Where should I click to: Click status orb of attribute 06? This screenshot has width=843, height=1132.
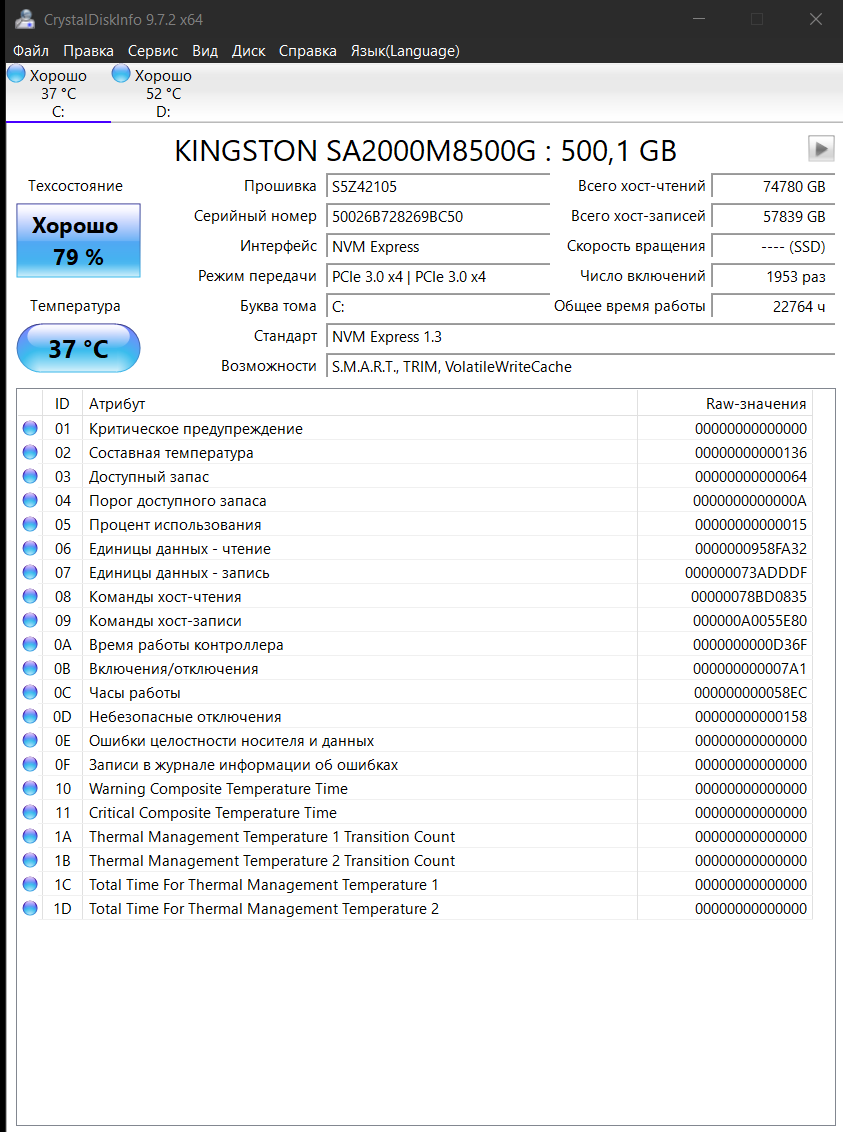[30, 548]
